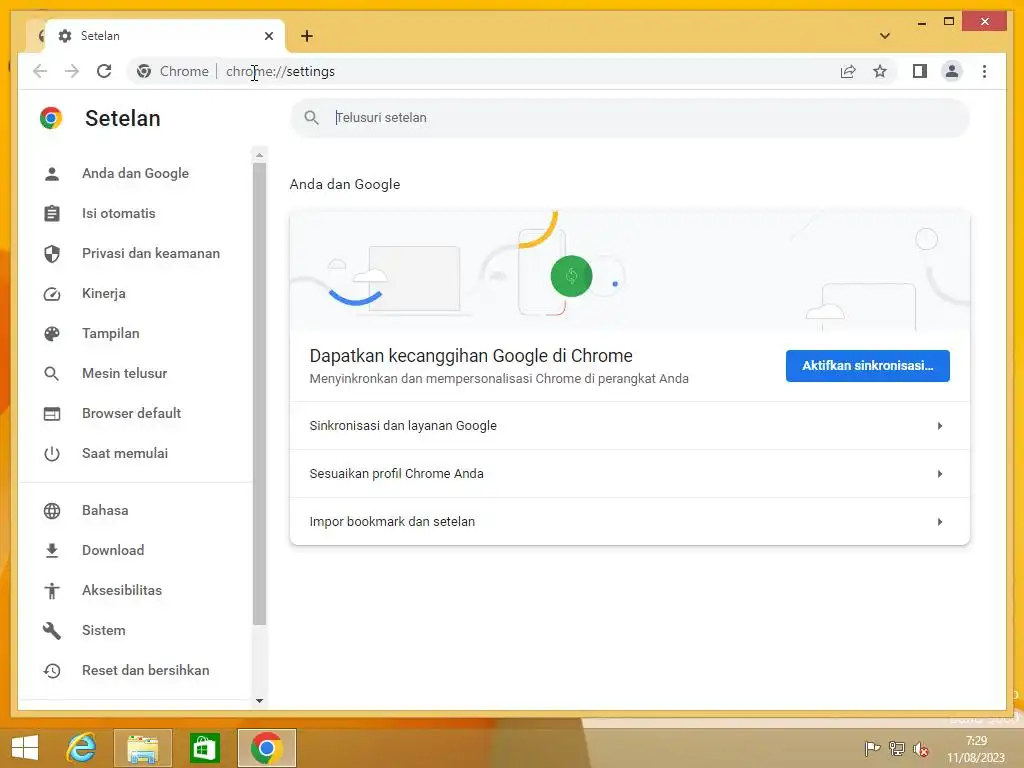
Task: Click the sidebar scrollbar down arrow
Action: pyautogui.click(x=259, y=701)
